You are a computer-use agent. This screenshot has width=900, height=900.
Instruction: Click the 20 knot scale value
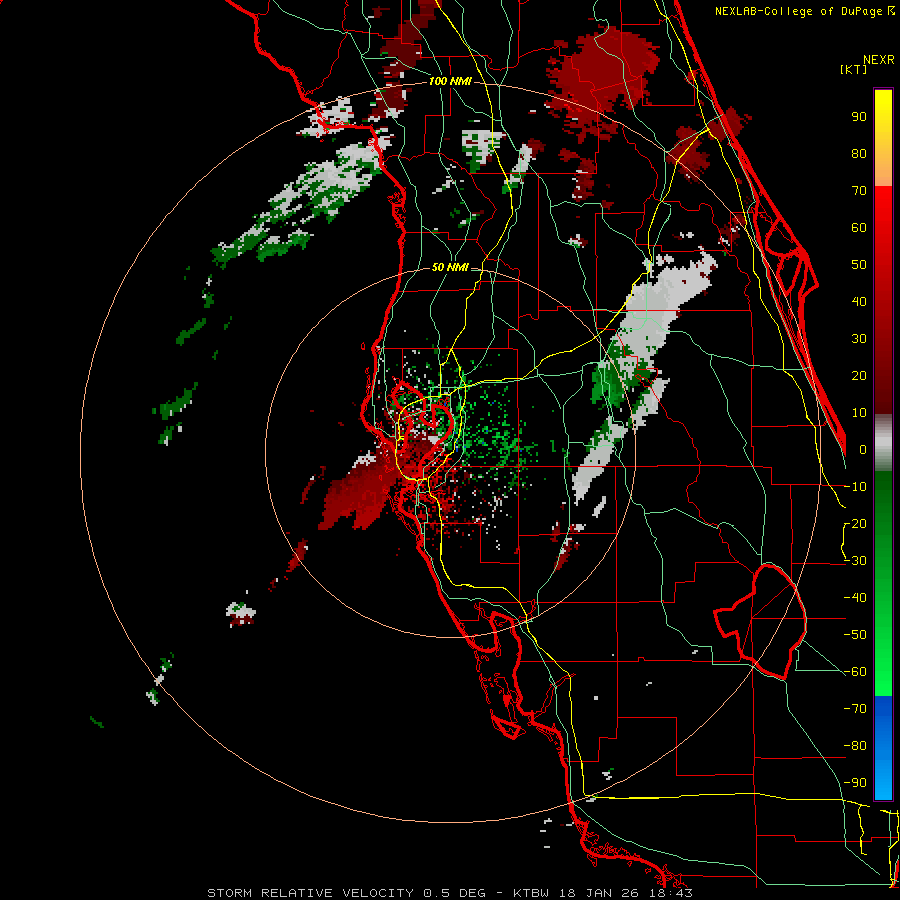tap(859, 375)
